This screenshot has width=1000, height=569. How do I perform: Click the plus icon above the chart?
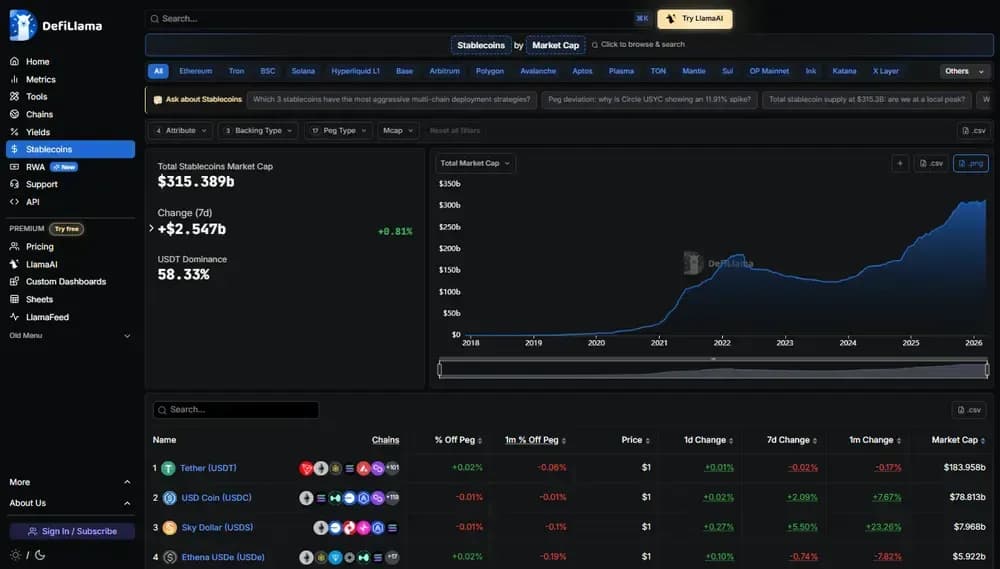coord(899,163)
